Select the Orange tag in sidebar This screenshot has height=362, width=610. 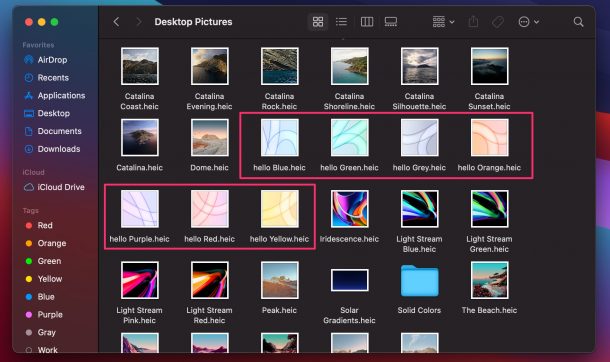46,243
